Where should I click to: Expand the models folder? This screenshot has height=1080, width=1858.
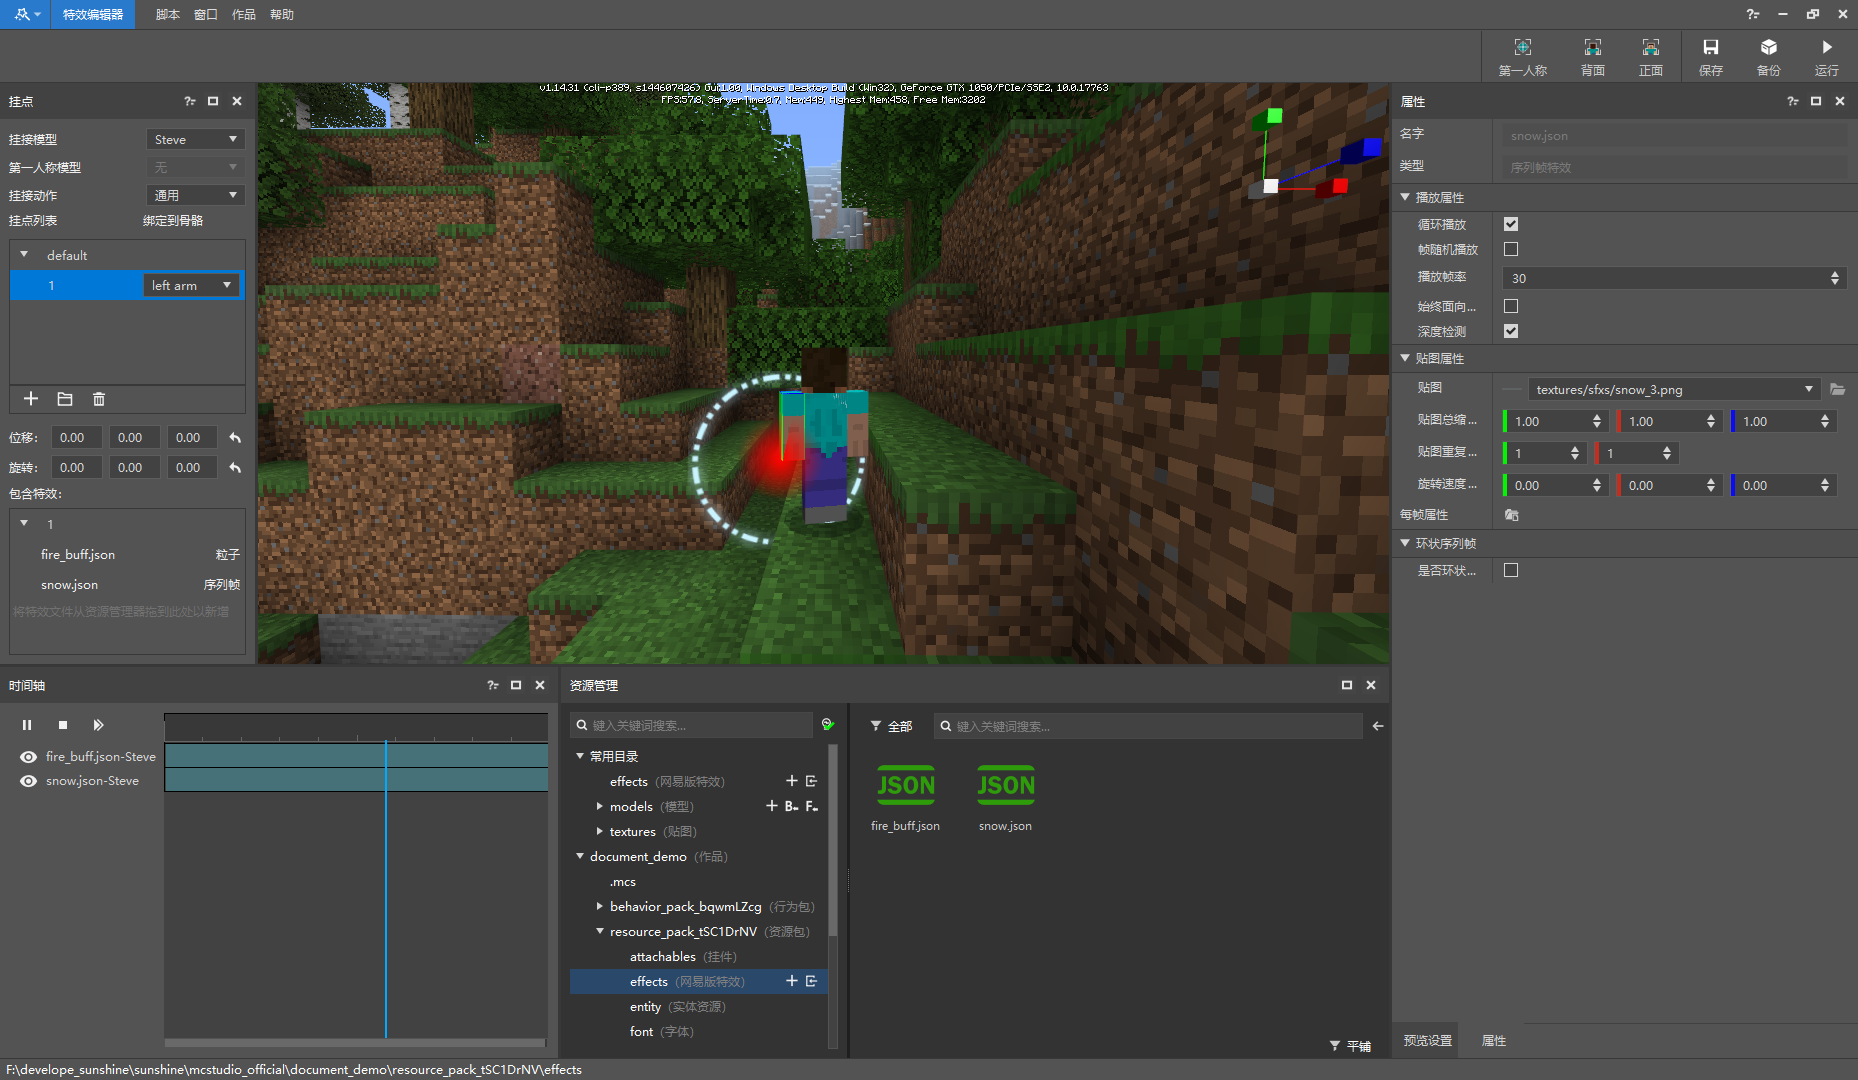coord(599,806)
